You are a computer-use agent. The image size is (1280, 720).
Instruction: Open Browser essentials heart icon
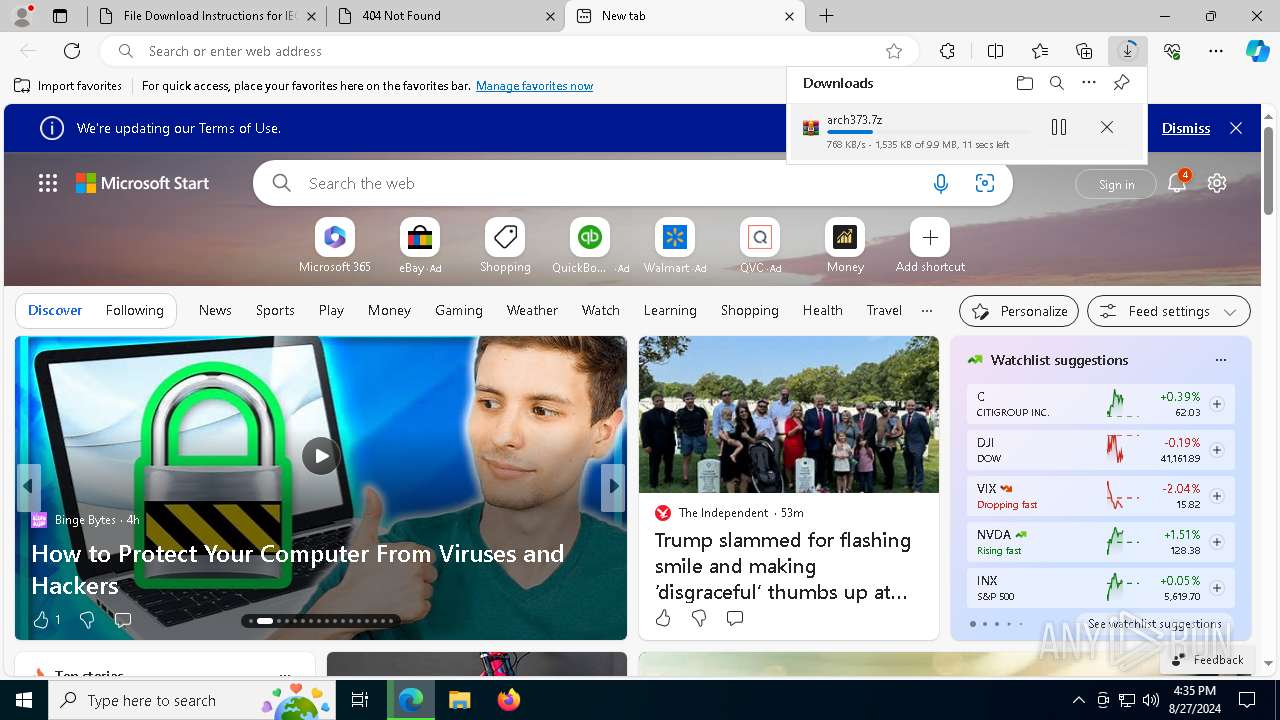[1172, 51]
